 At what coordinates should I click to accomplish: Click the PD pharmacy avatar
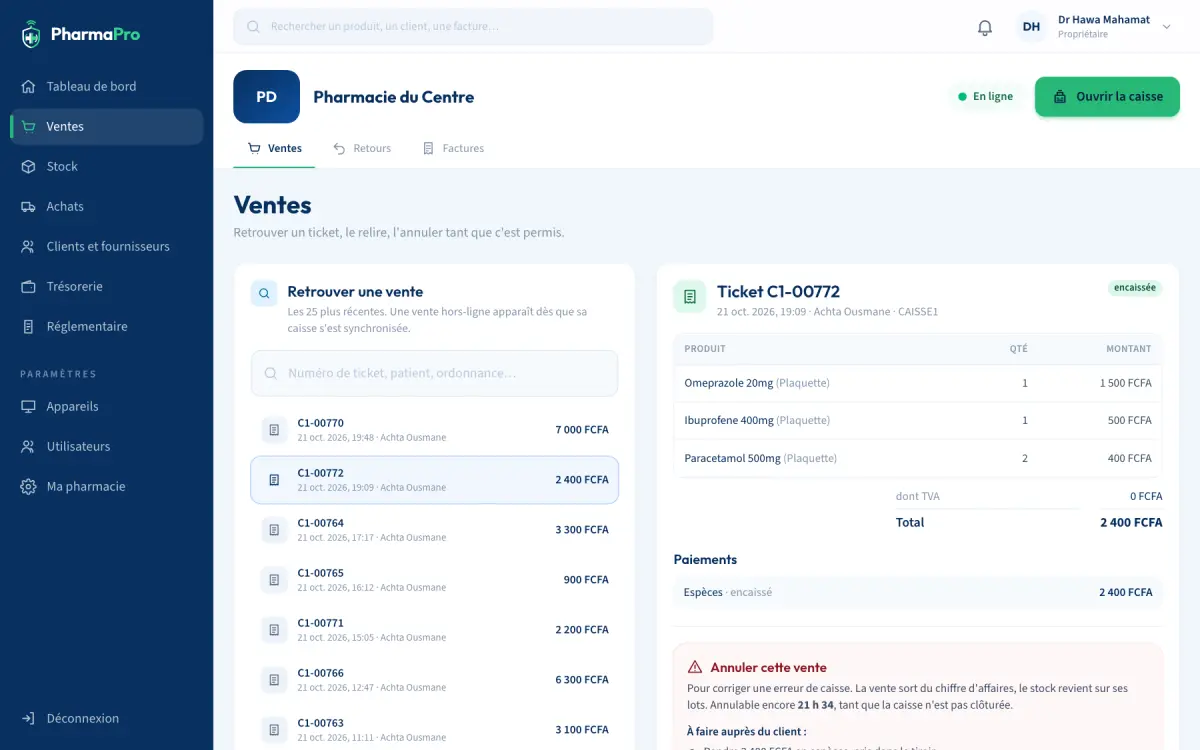coord(266,97)
